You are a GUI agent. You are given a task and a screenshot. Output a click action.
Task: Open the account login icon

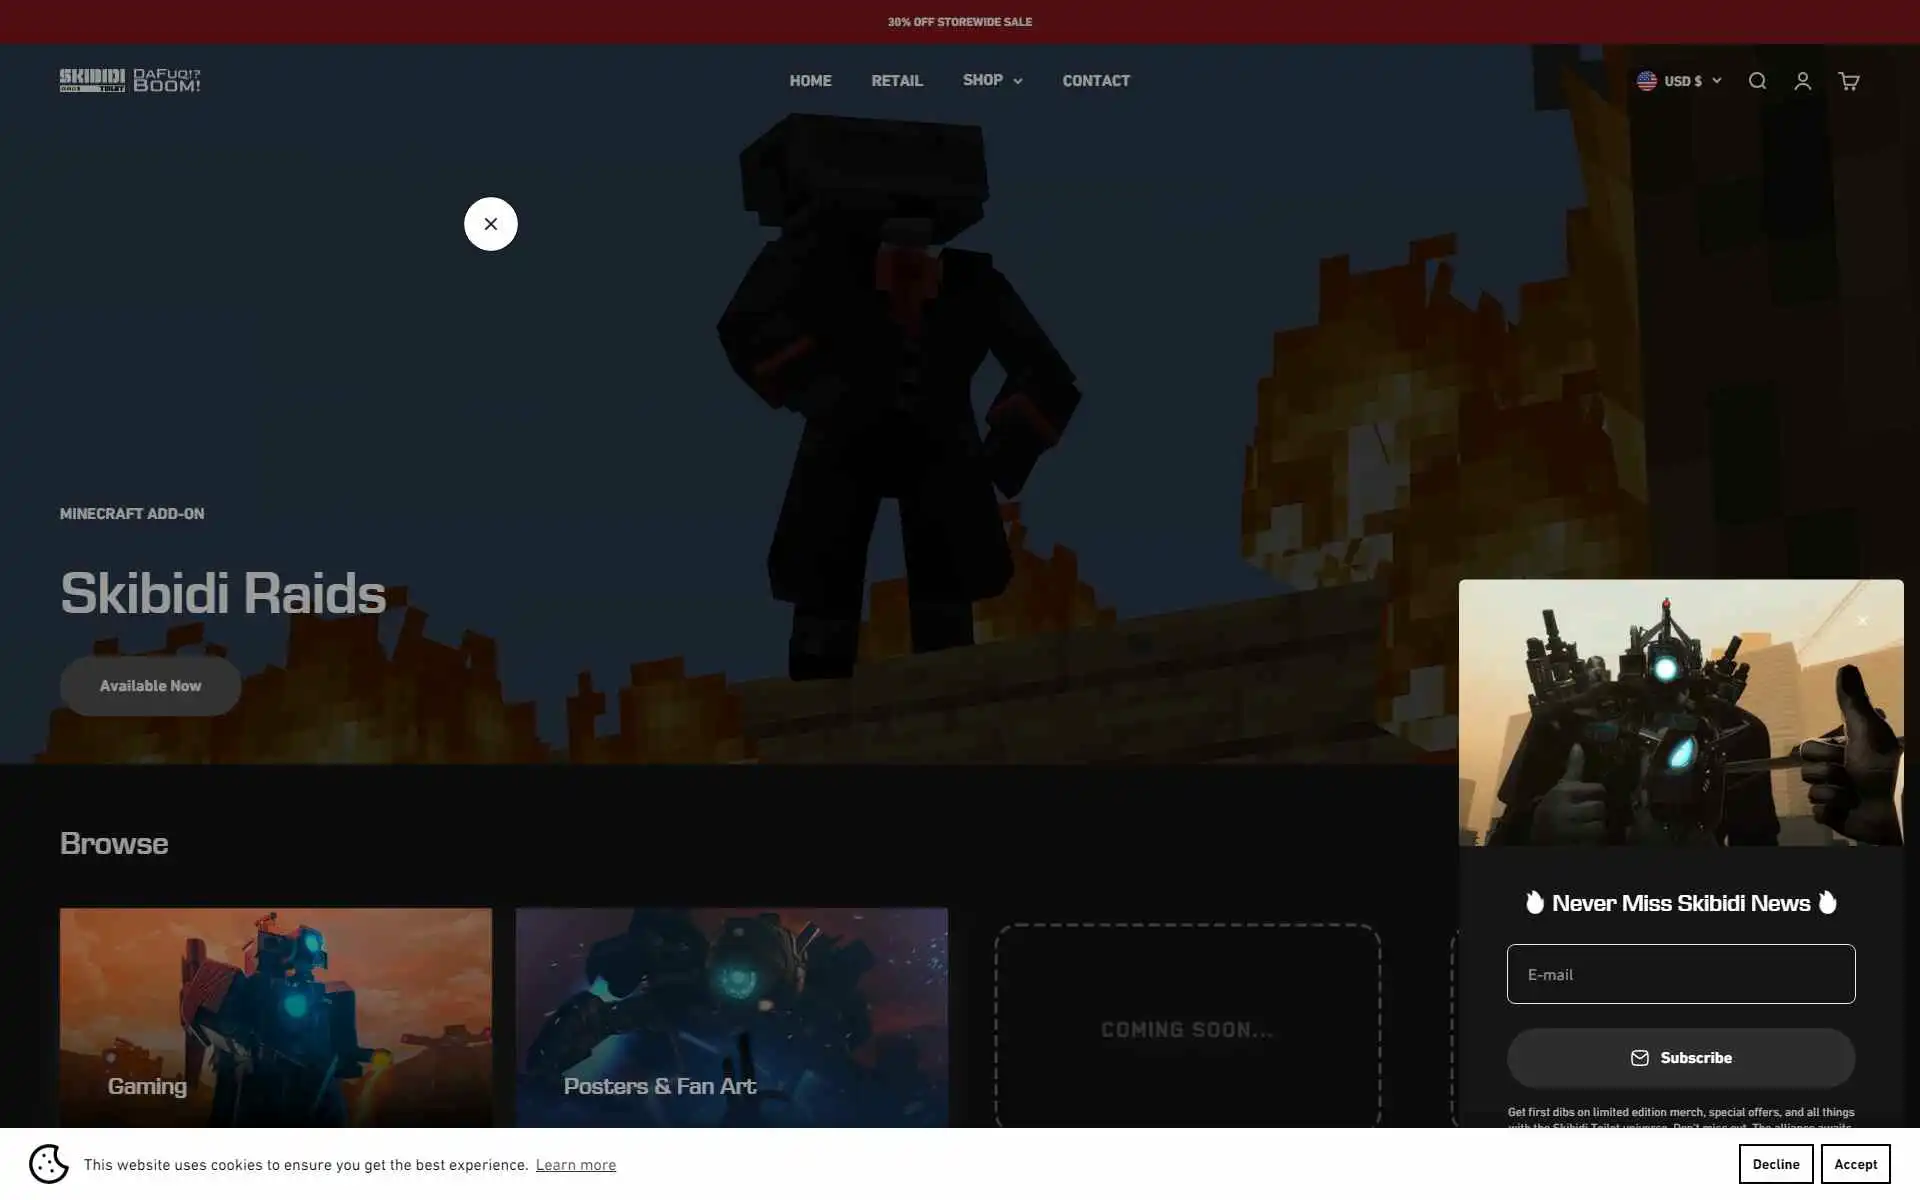[1802, 81]
